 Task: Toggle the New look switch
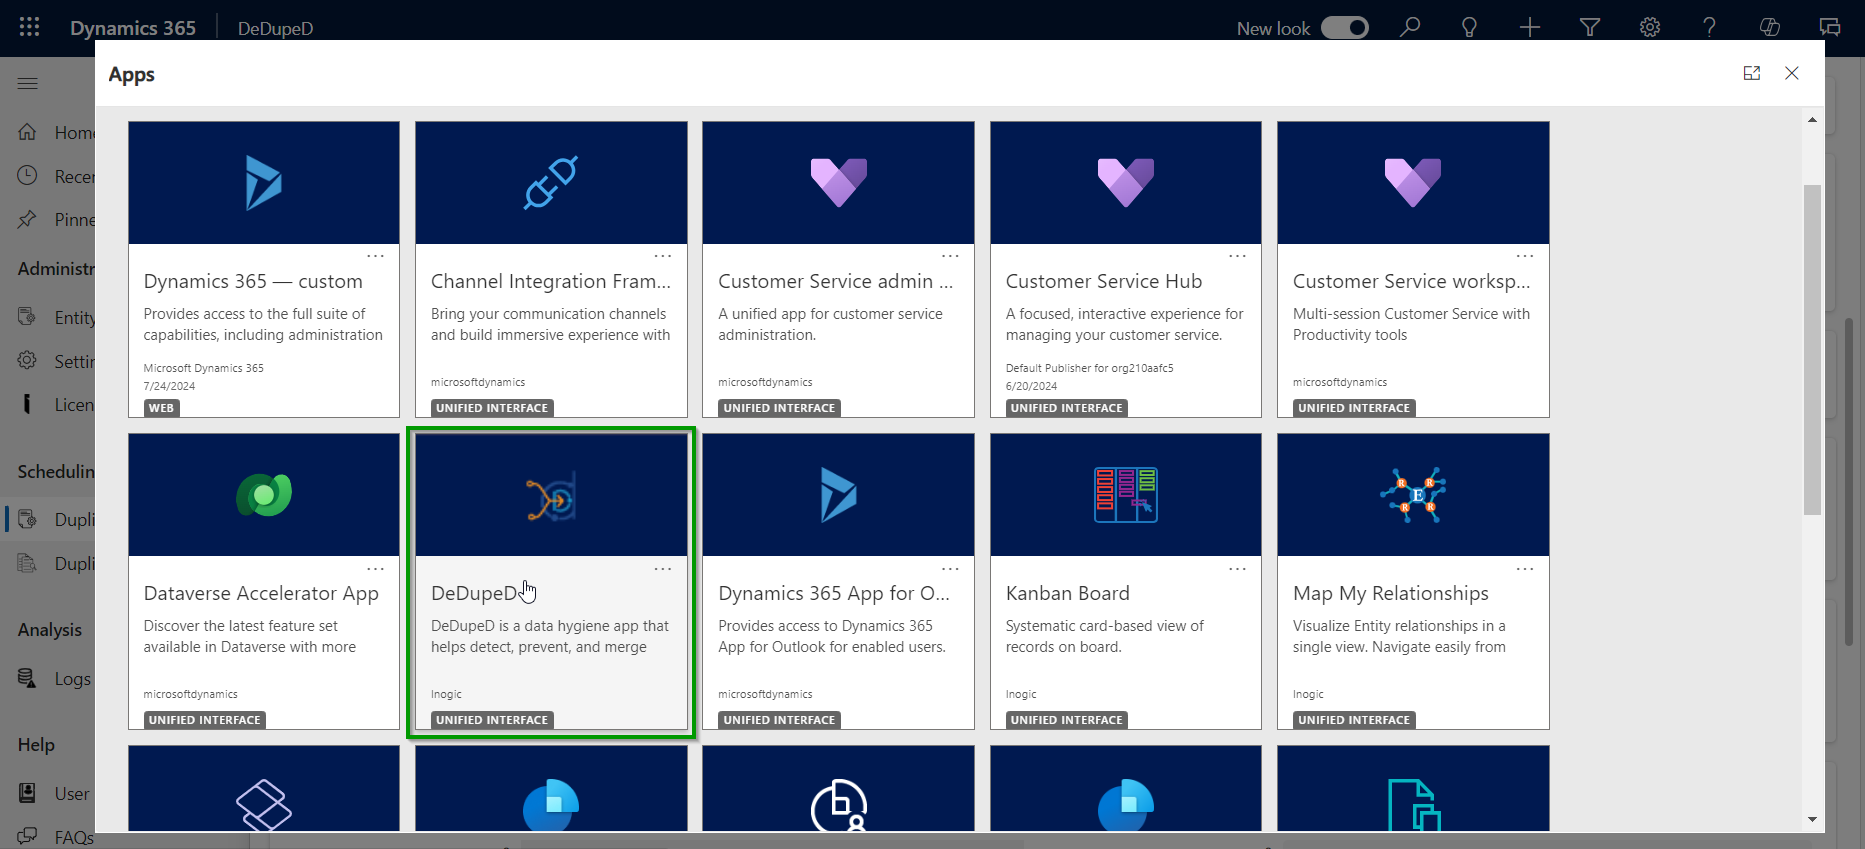click(1344, 28)
